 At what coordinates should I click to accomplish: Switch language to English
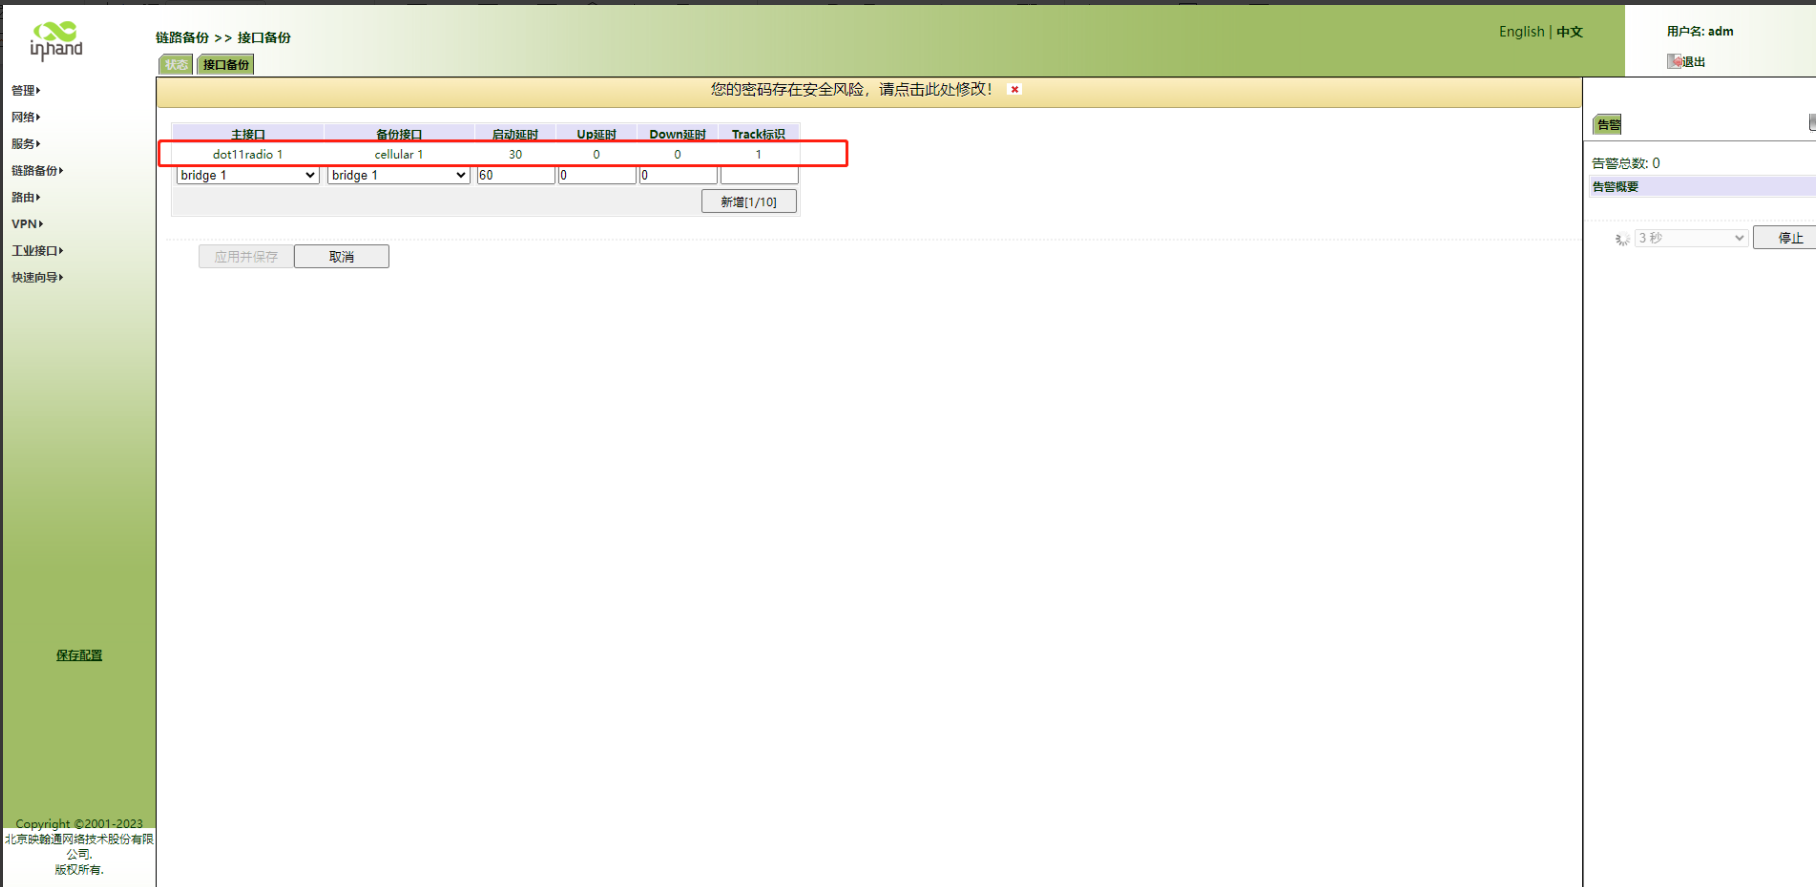coord(1521,32)
